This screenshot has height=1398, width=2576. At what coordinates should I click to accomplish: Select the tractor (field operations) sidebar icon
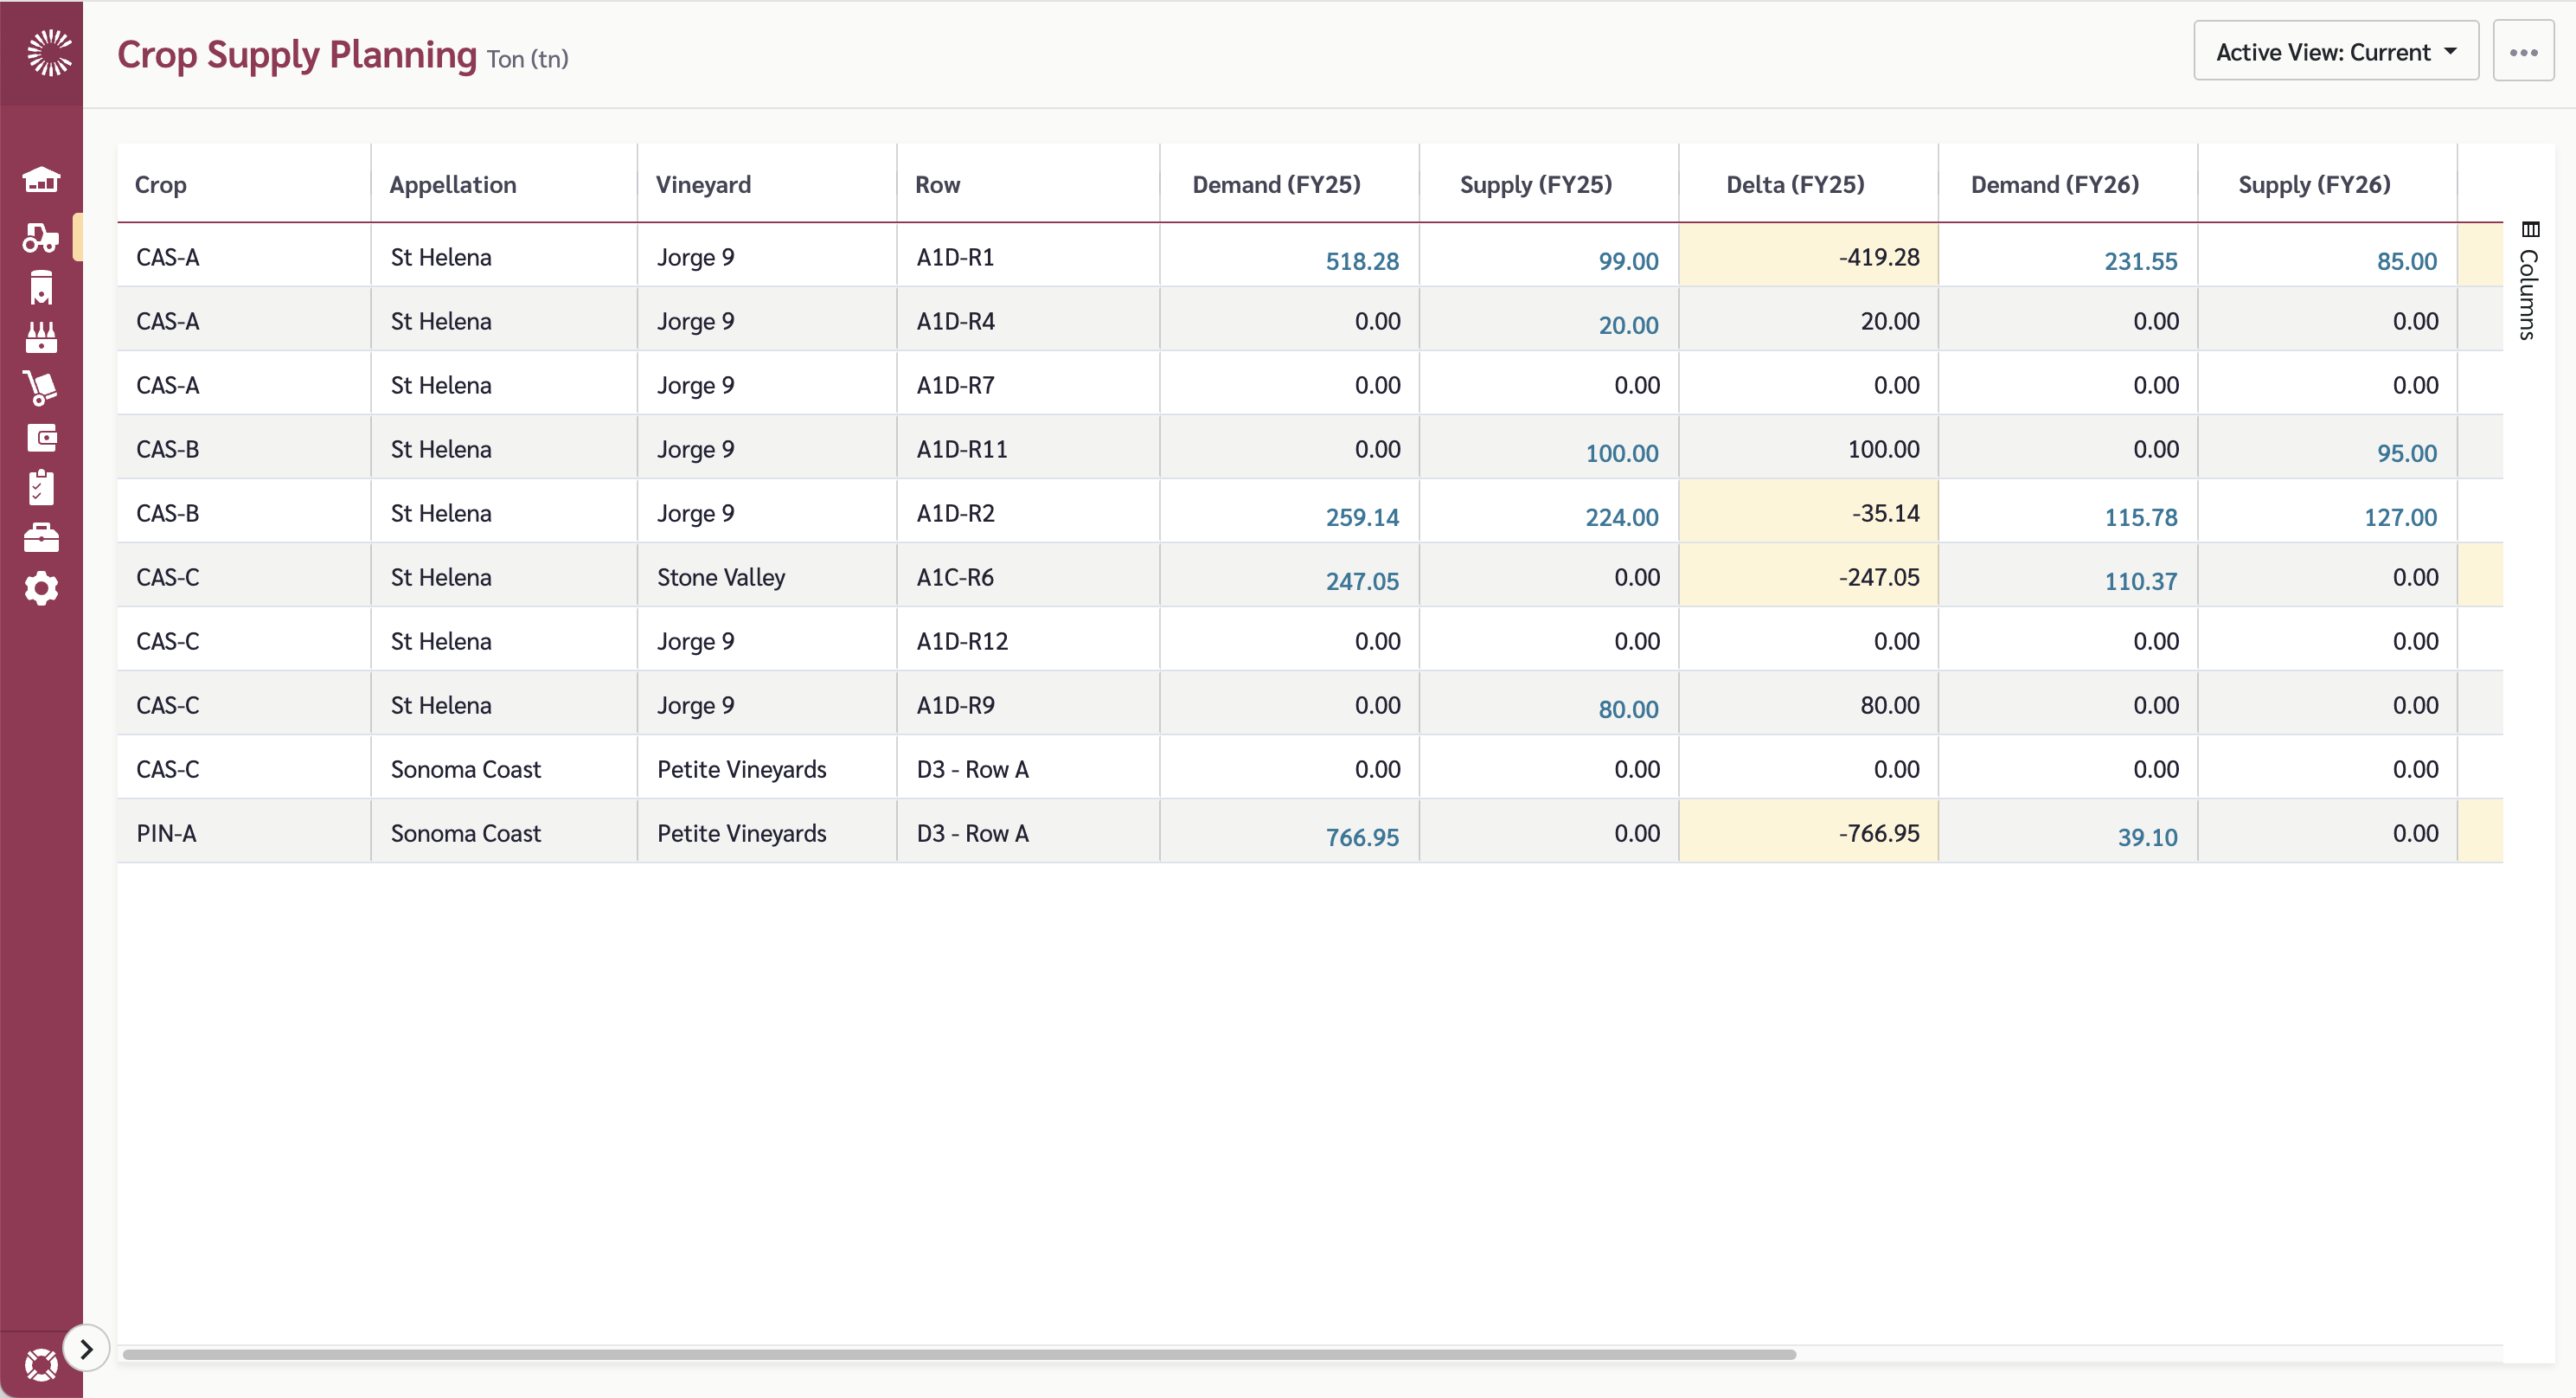(x=41, y=237)
